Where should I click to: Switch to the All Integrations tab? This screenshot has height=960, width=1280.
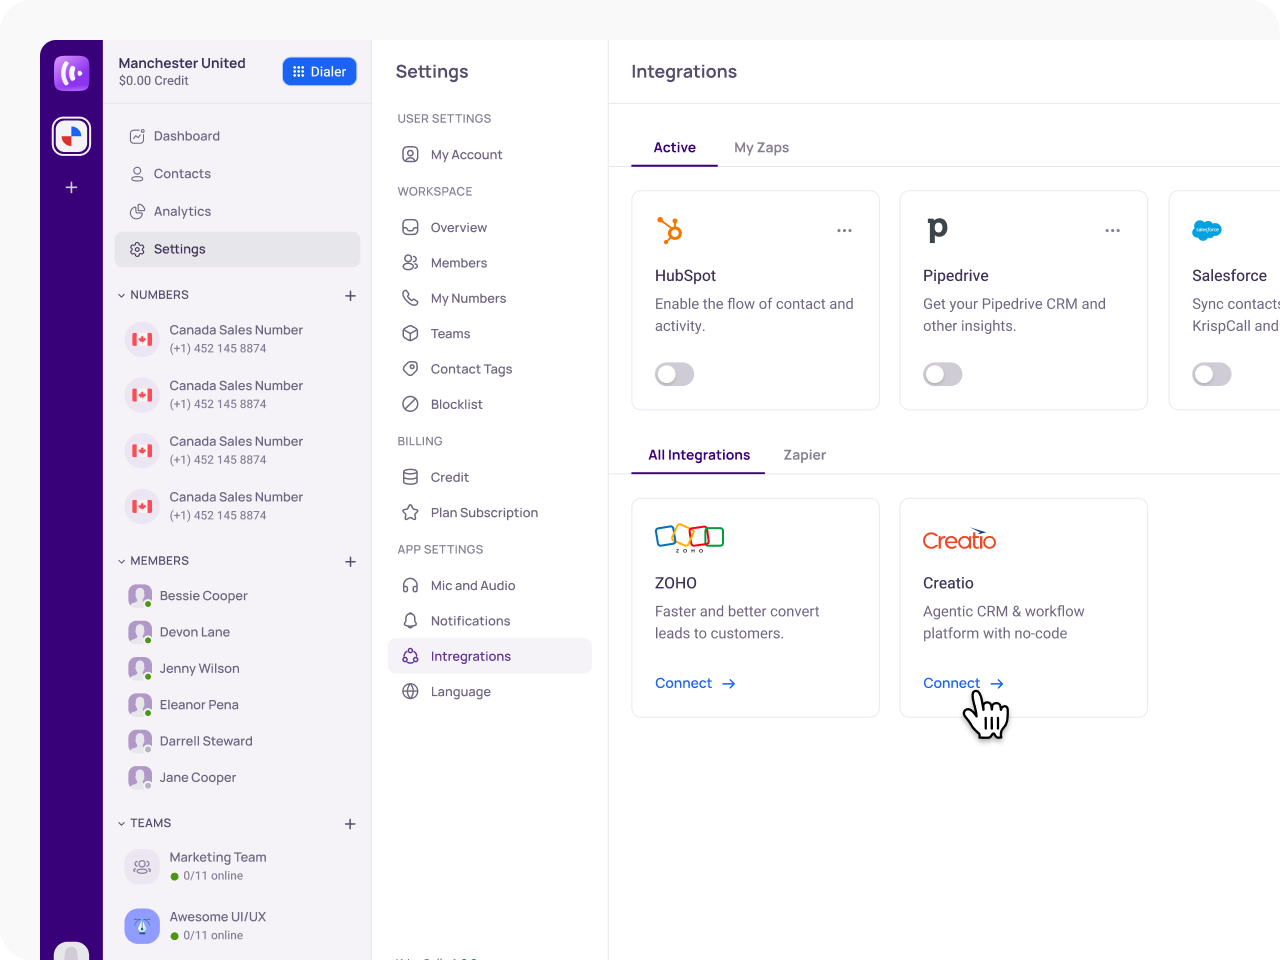click(699, 455)
